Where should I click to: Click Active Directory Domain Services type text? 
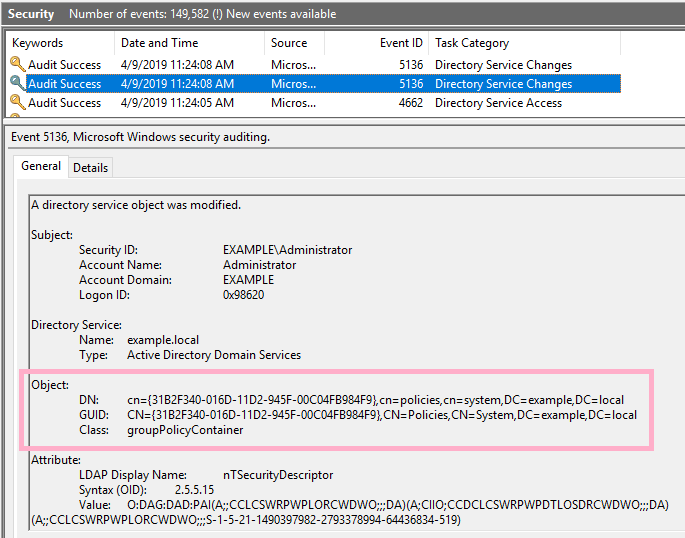click(214, 355)
